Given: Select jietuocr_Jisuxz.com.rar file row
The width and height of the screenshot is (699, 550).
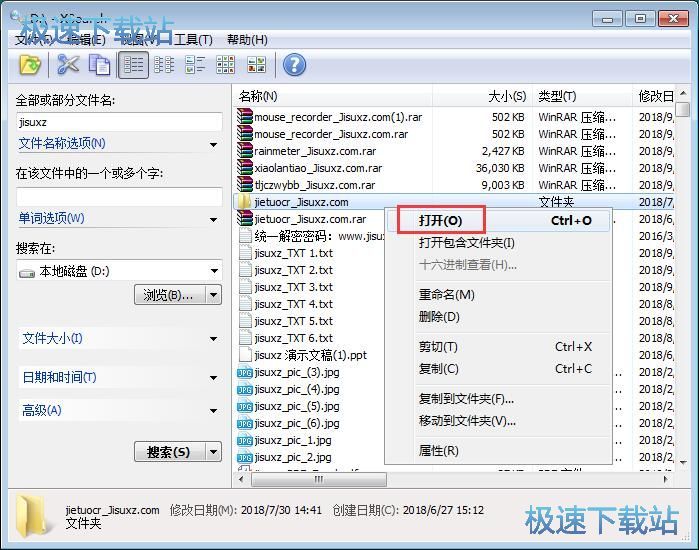Looking at the screenshot, I should tap(310, 219).
